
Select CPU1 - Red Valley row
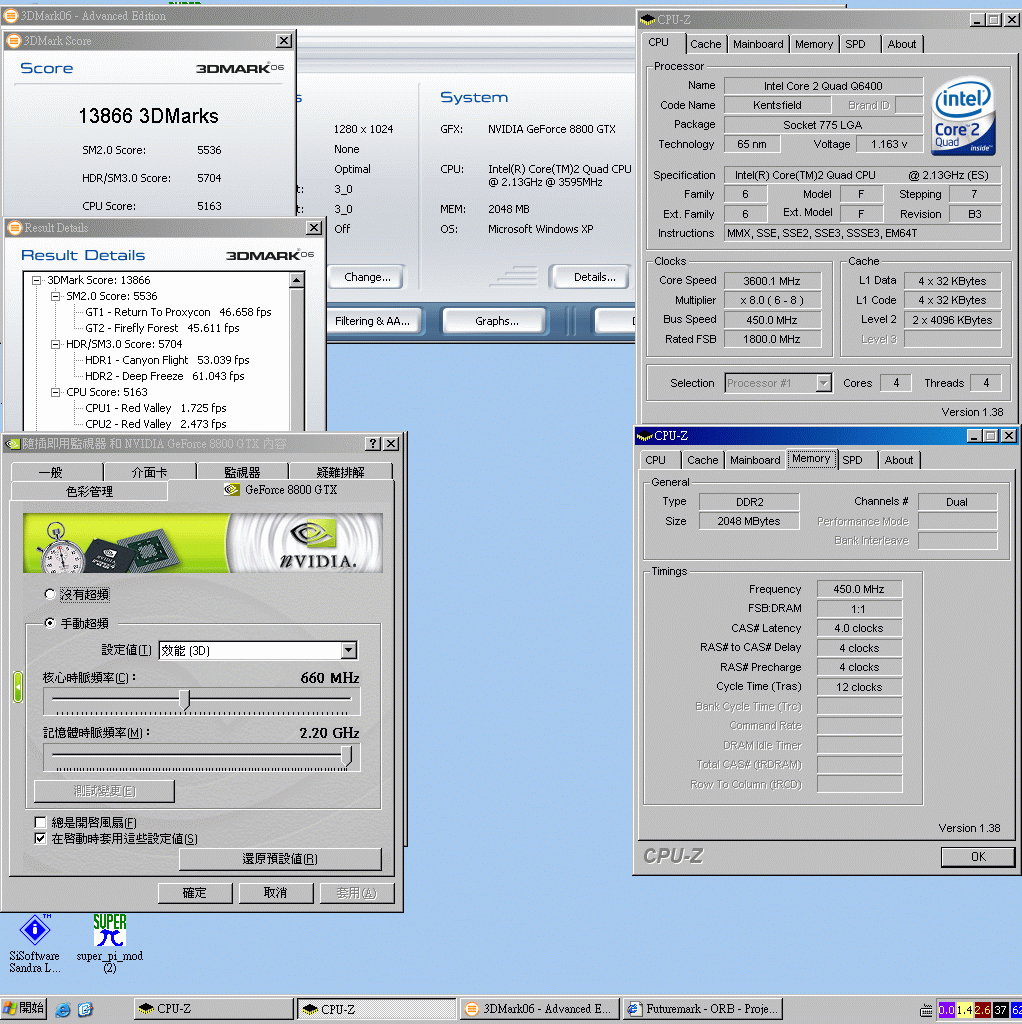(155, 408)
